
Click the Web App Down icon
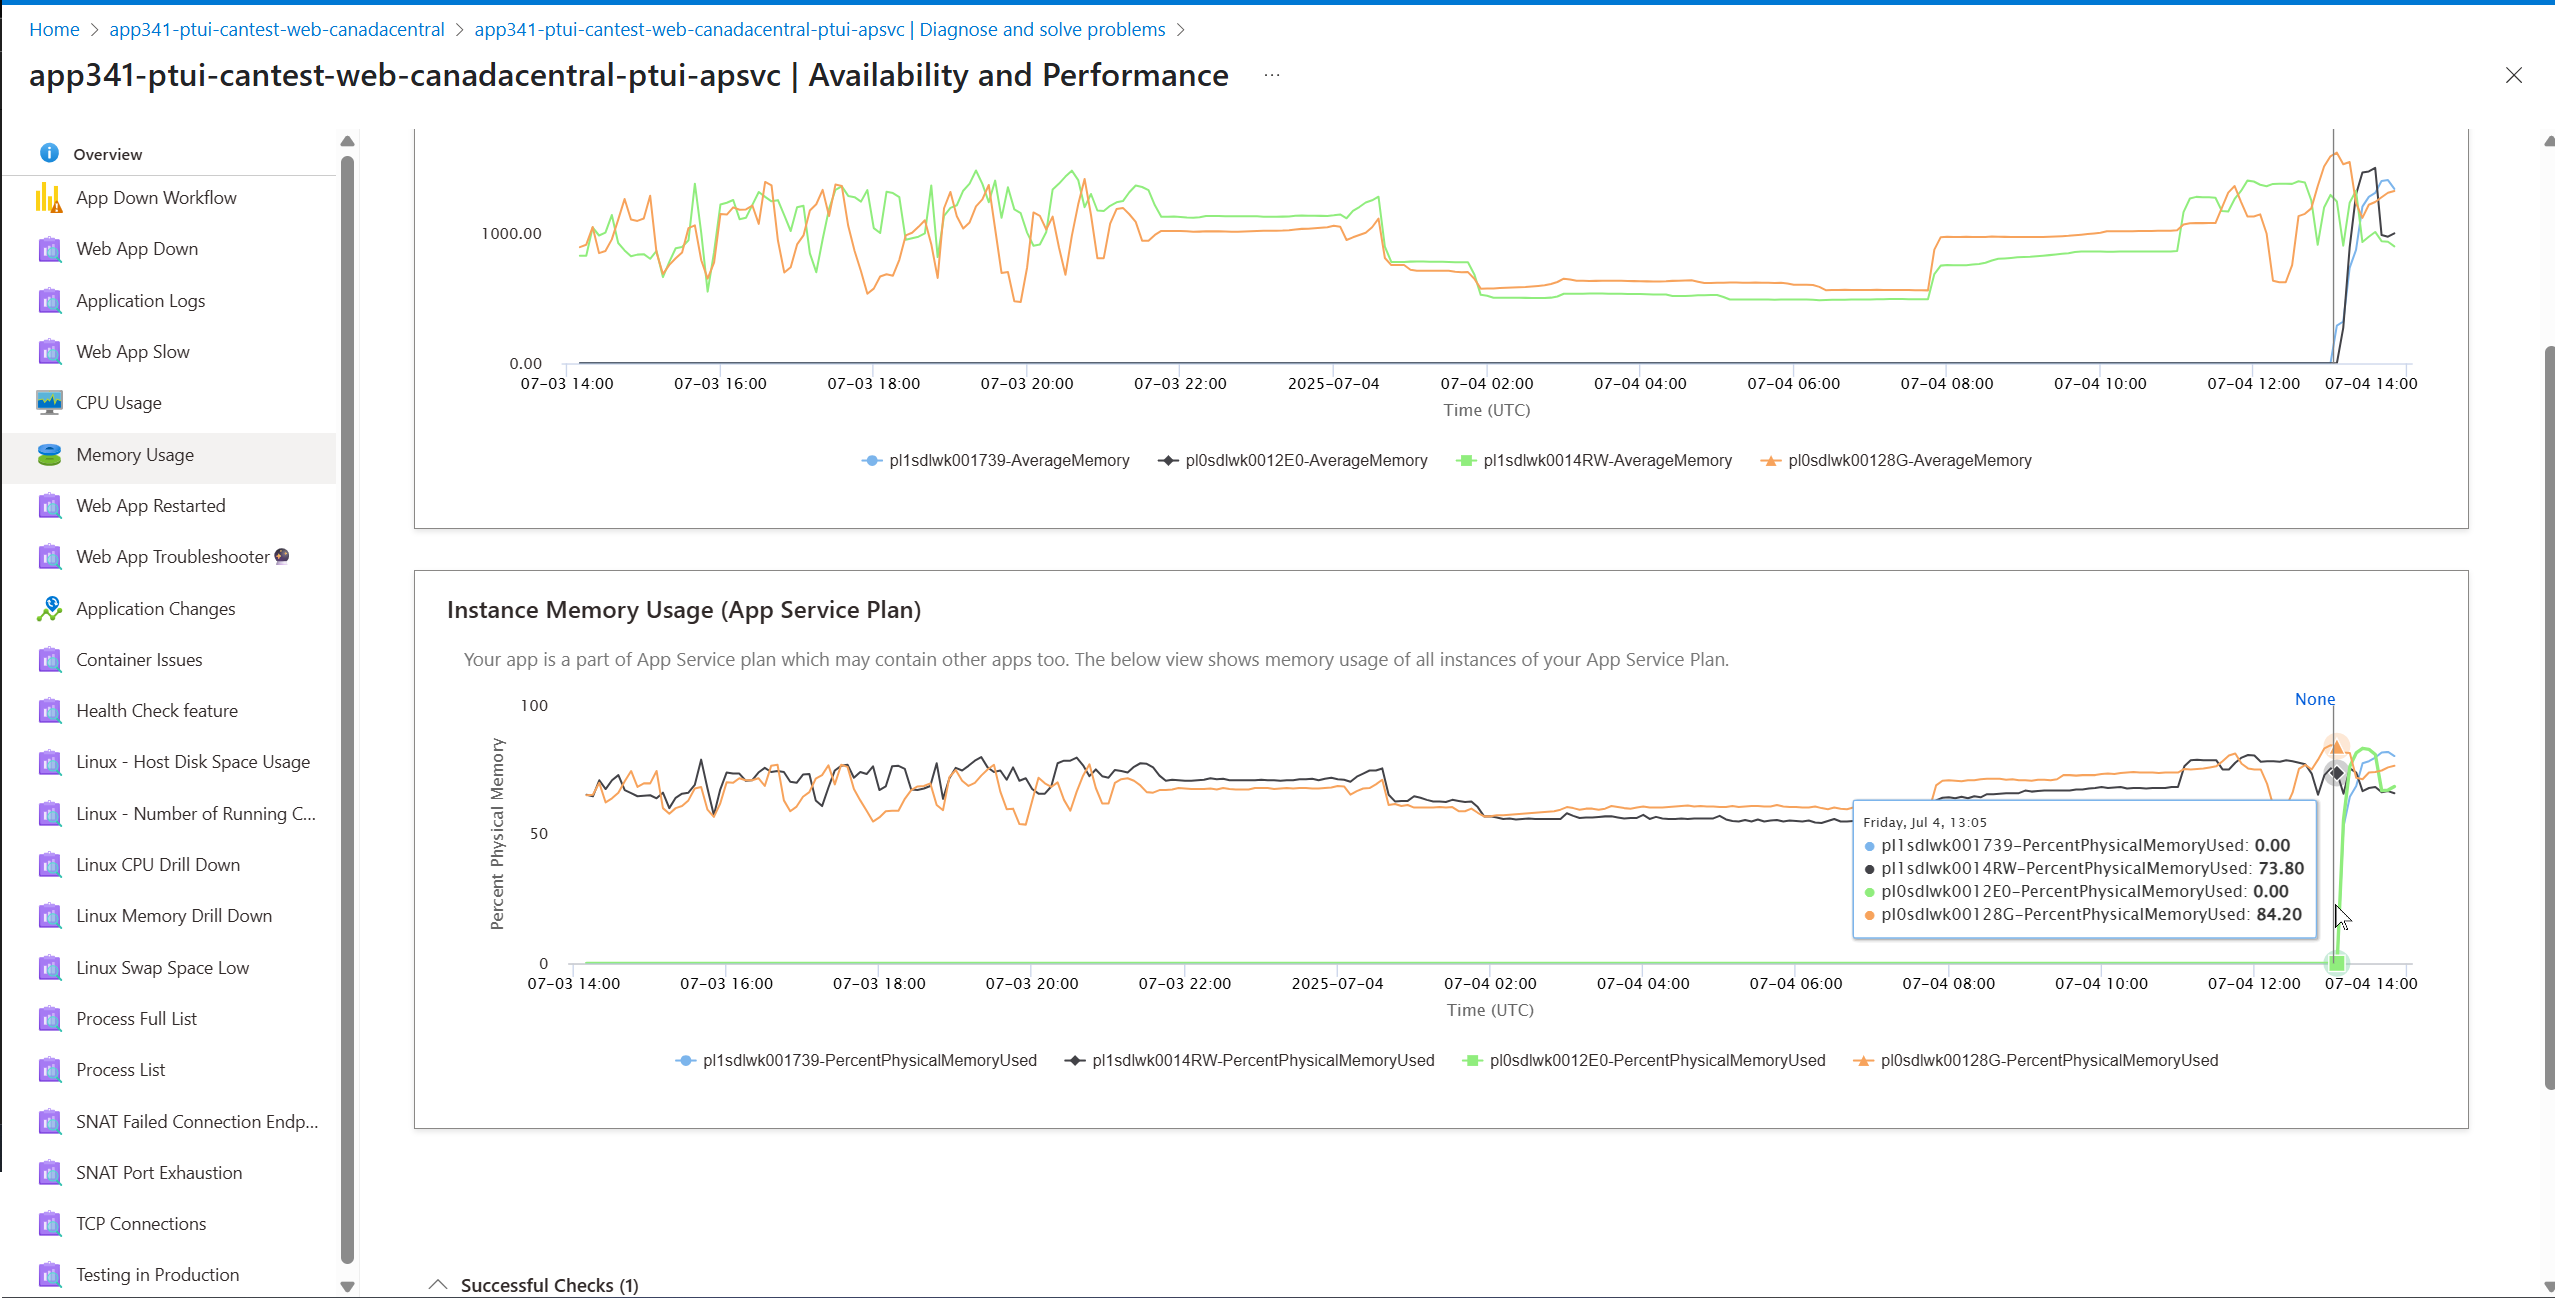pyautogui.click(x=49, y=249)
